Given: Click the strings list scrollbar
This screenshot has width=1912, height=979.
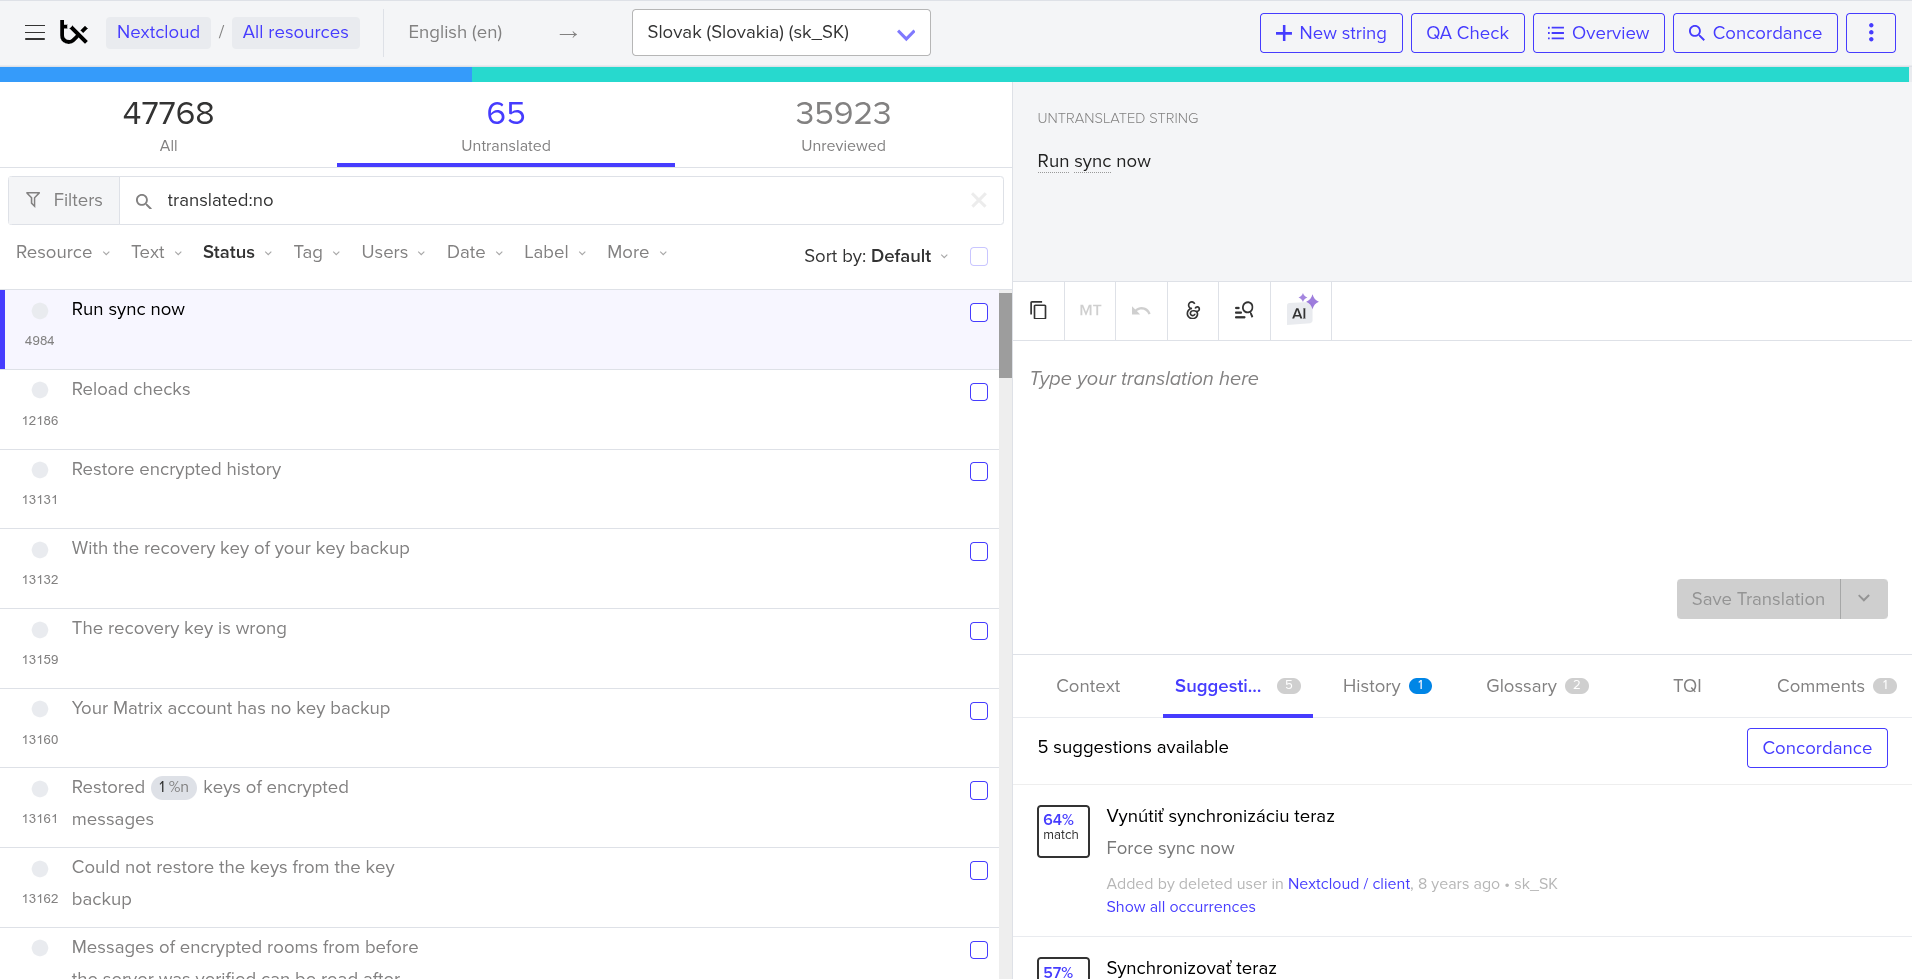Looking at the screenshot, I should (x=1005, y=336).
